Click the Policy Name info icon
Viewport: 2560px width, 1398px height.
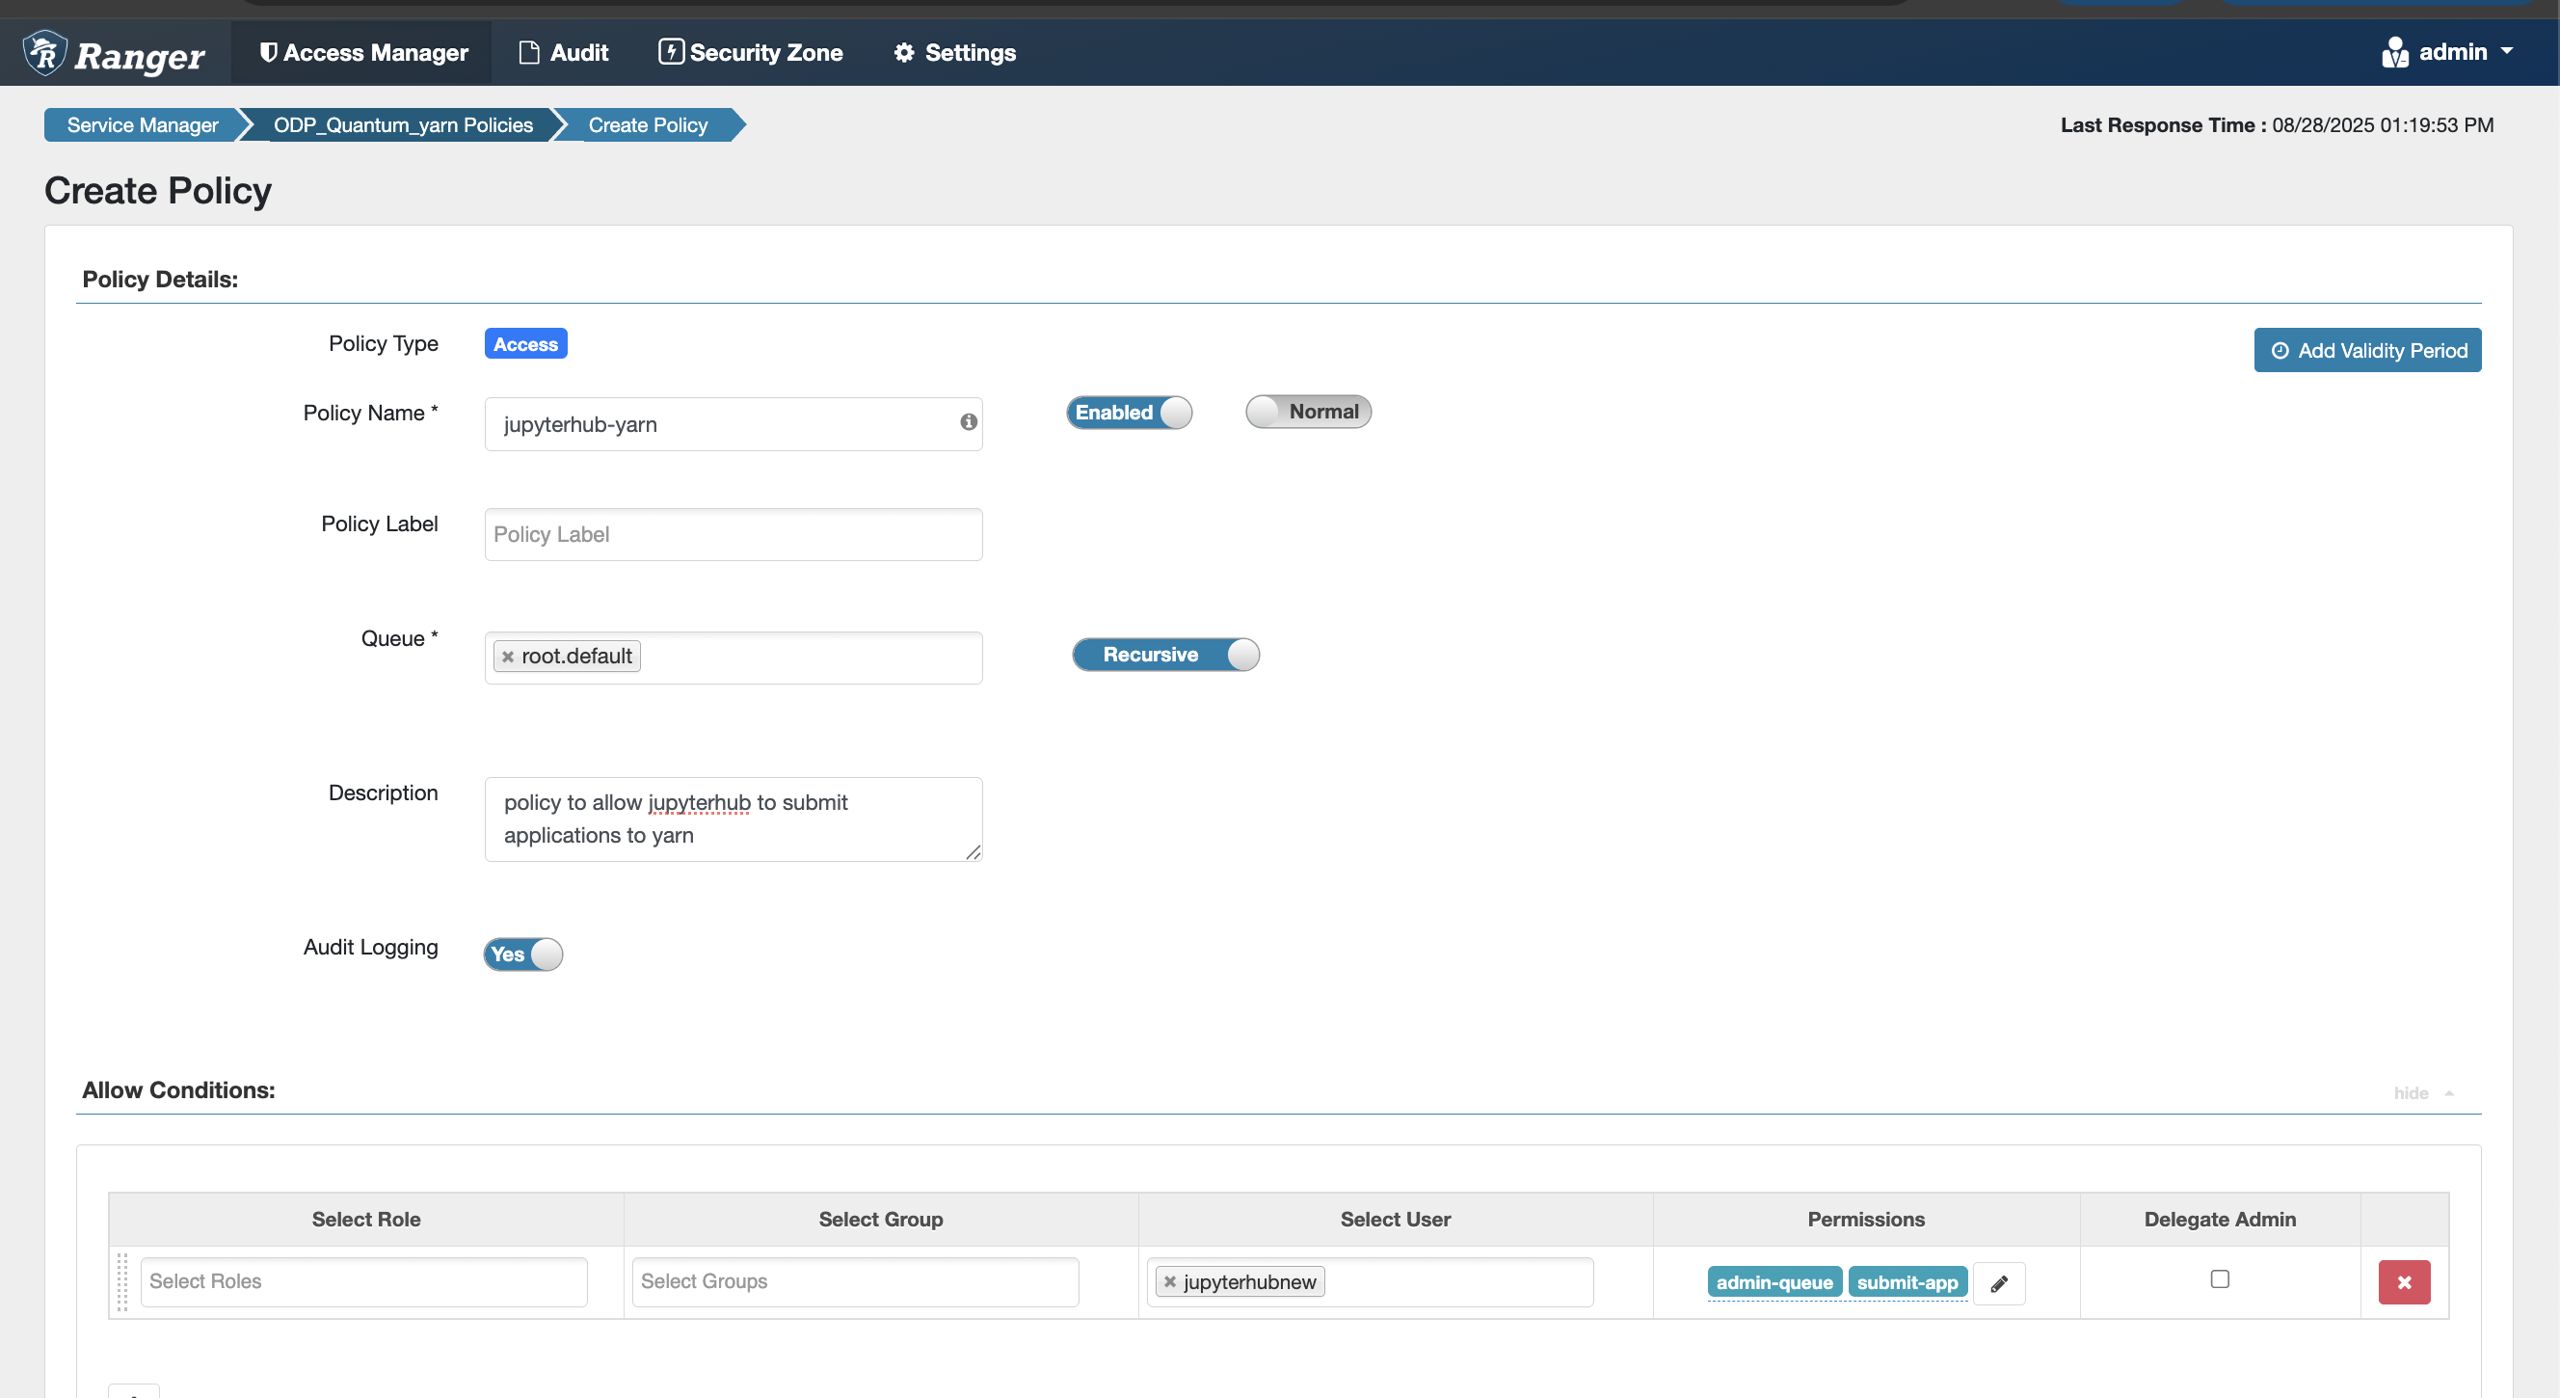(x=968, y=422)
